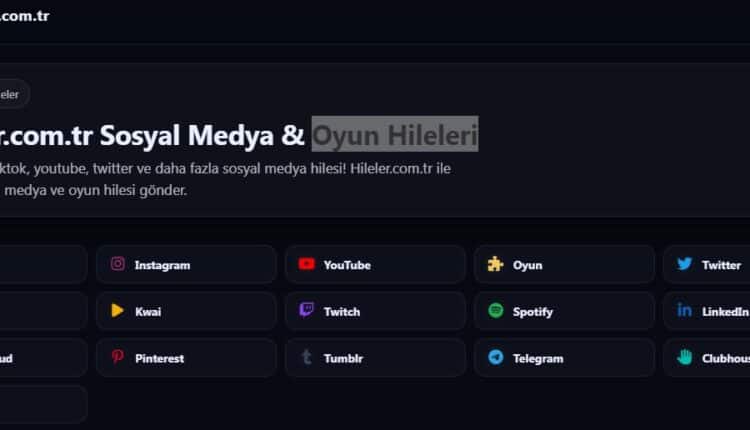
Task: Click the purple Twitch icon
Action: tap(306, 311)
